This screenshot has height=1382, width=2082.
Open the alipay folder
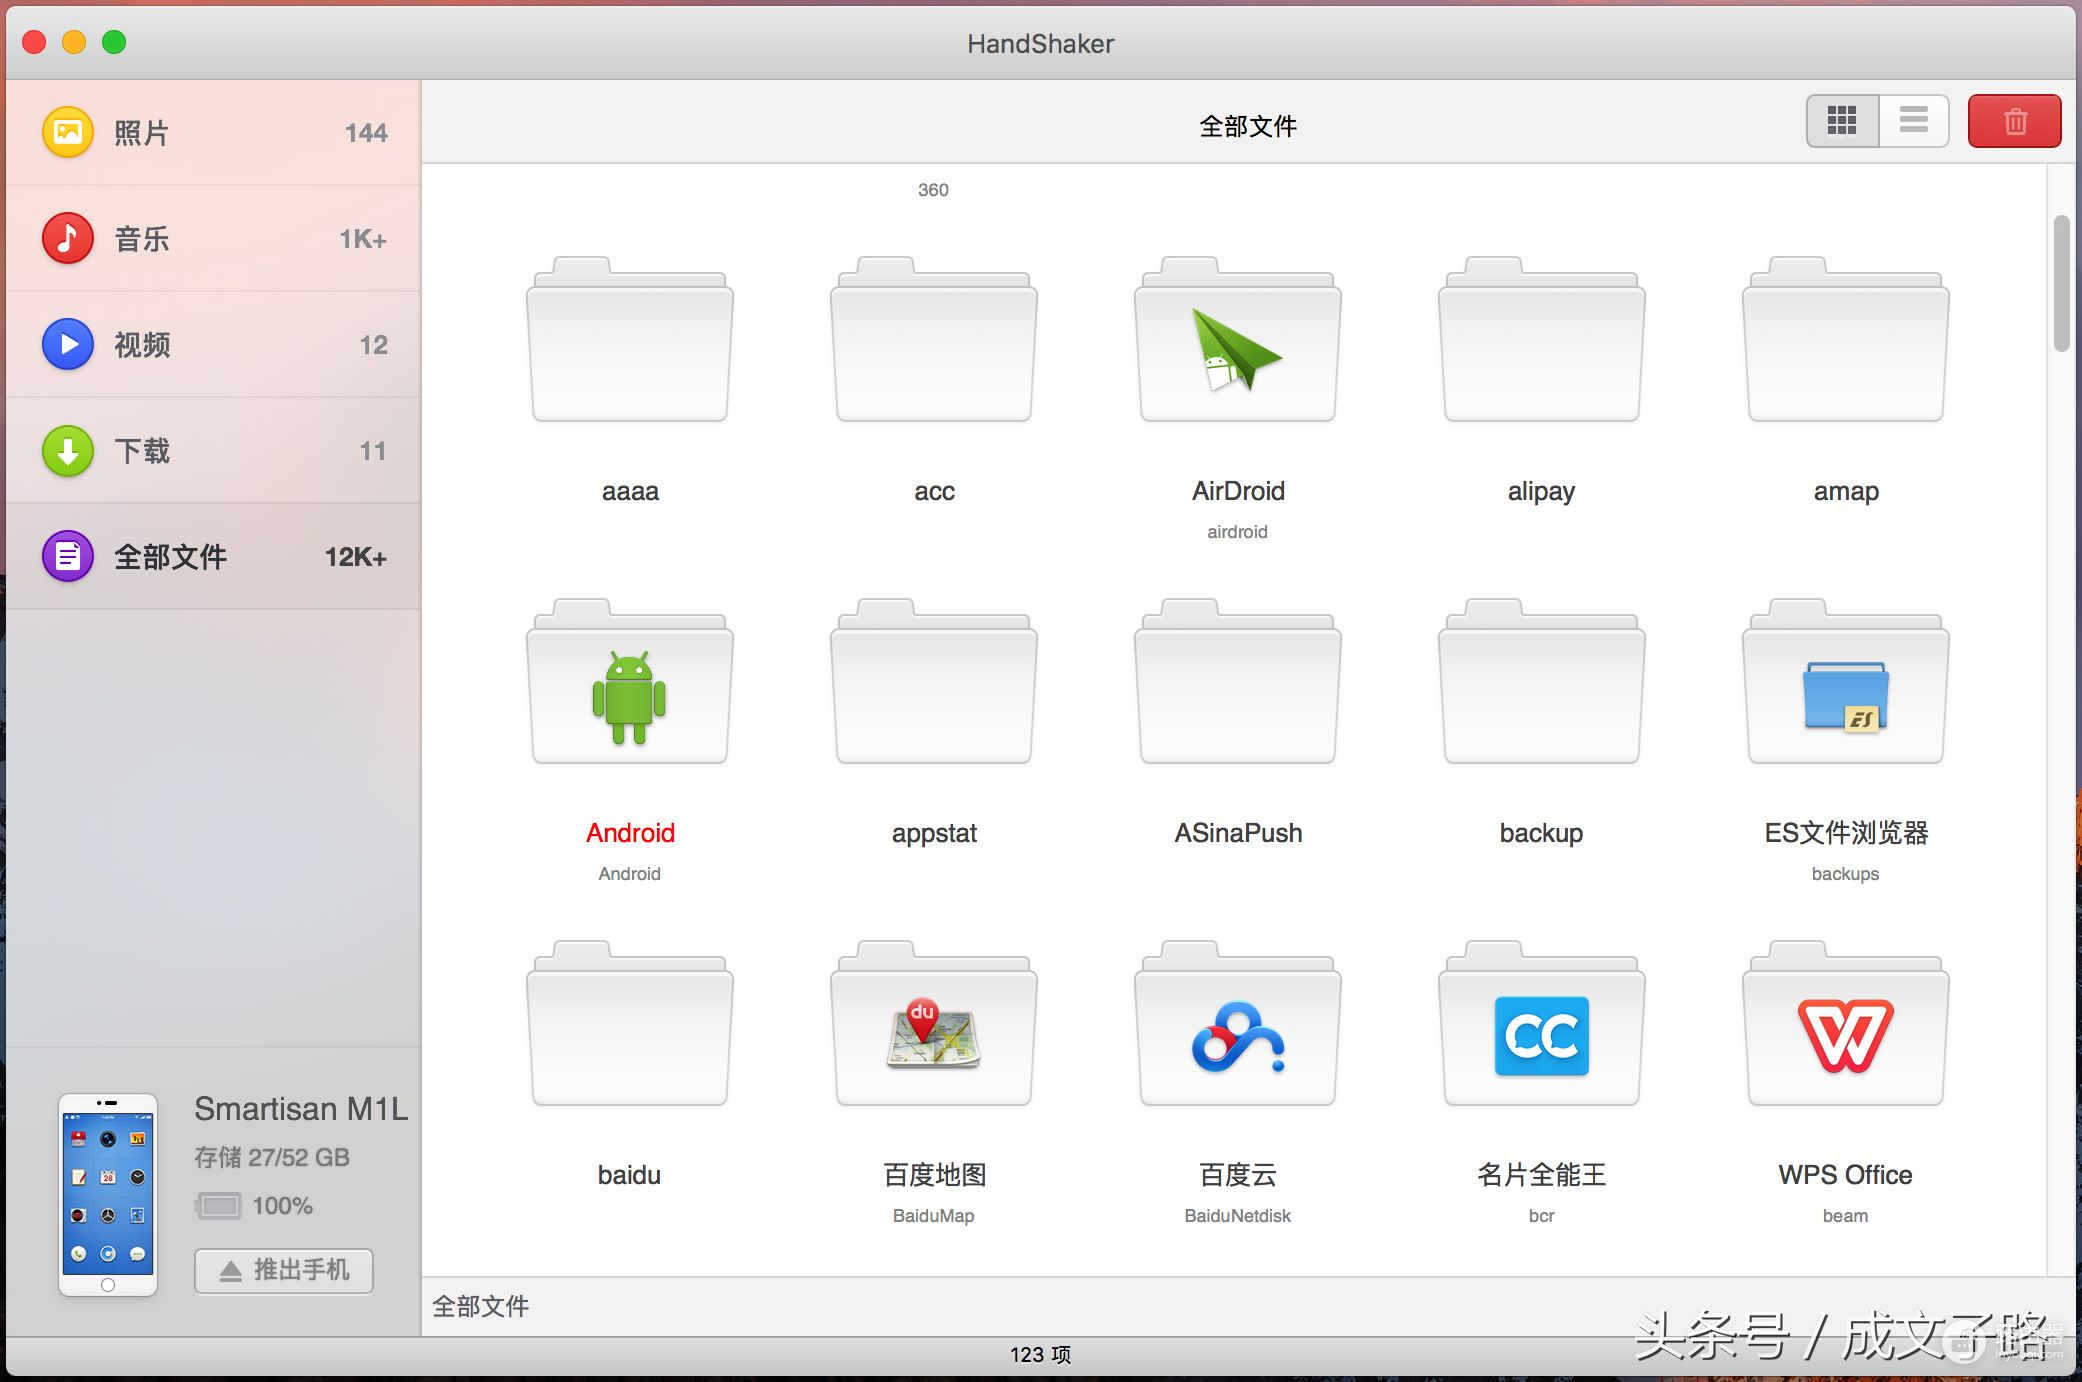point(1541,340)
